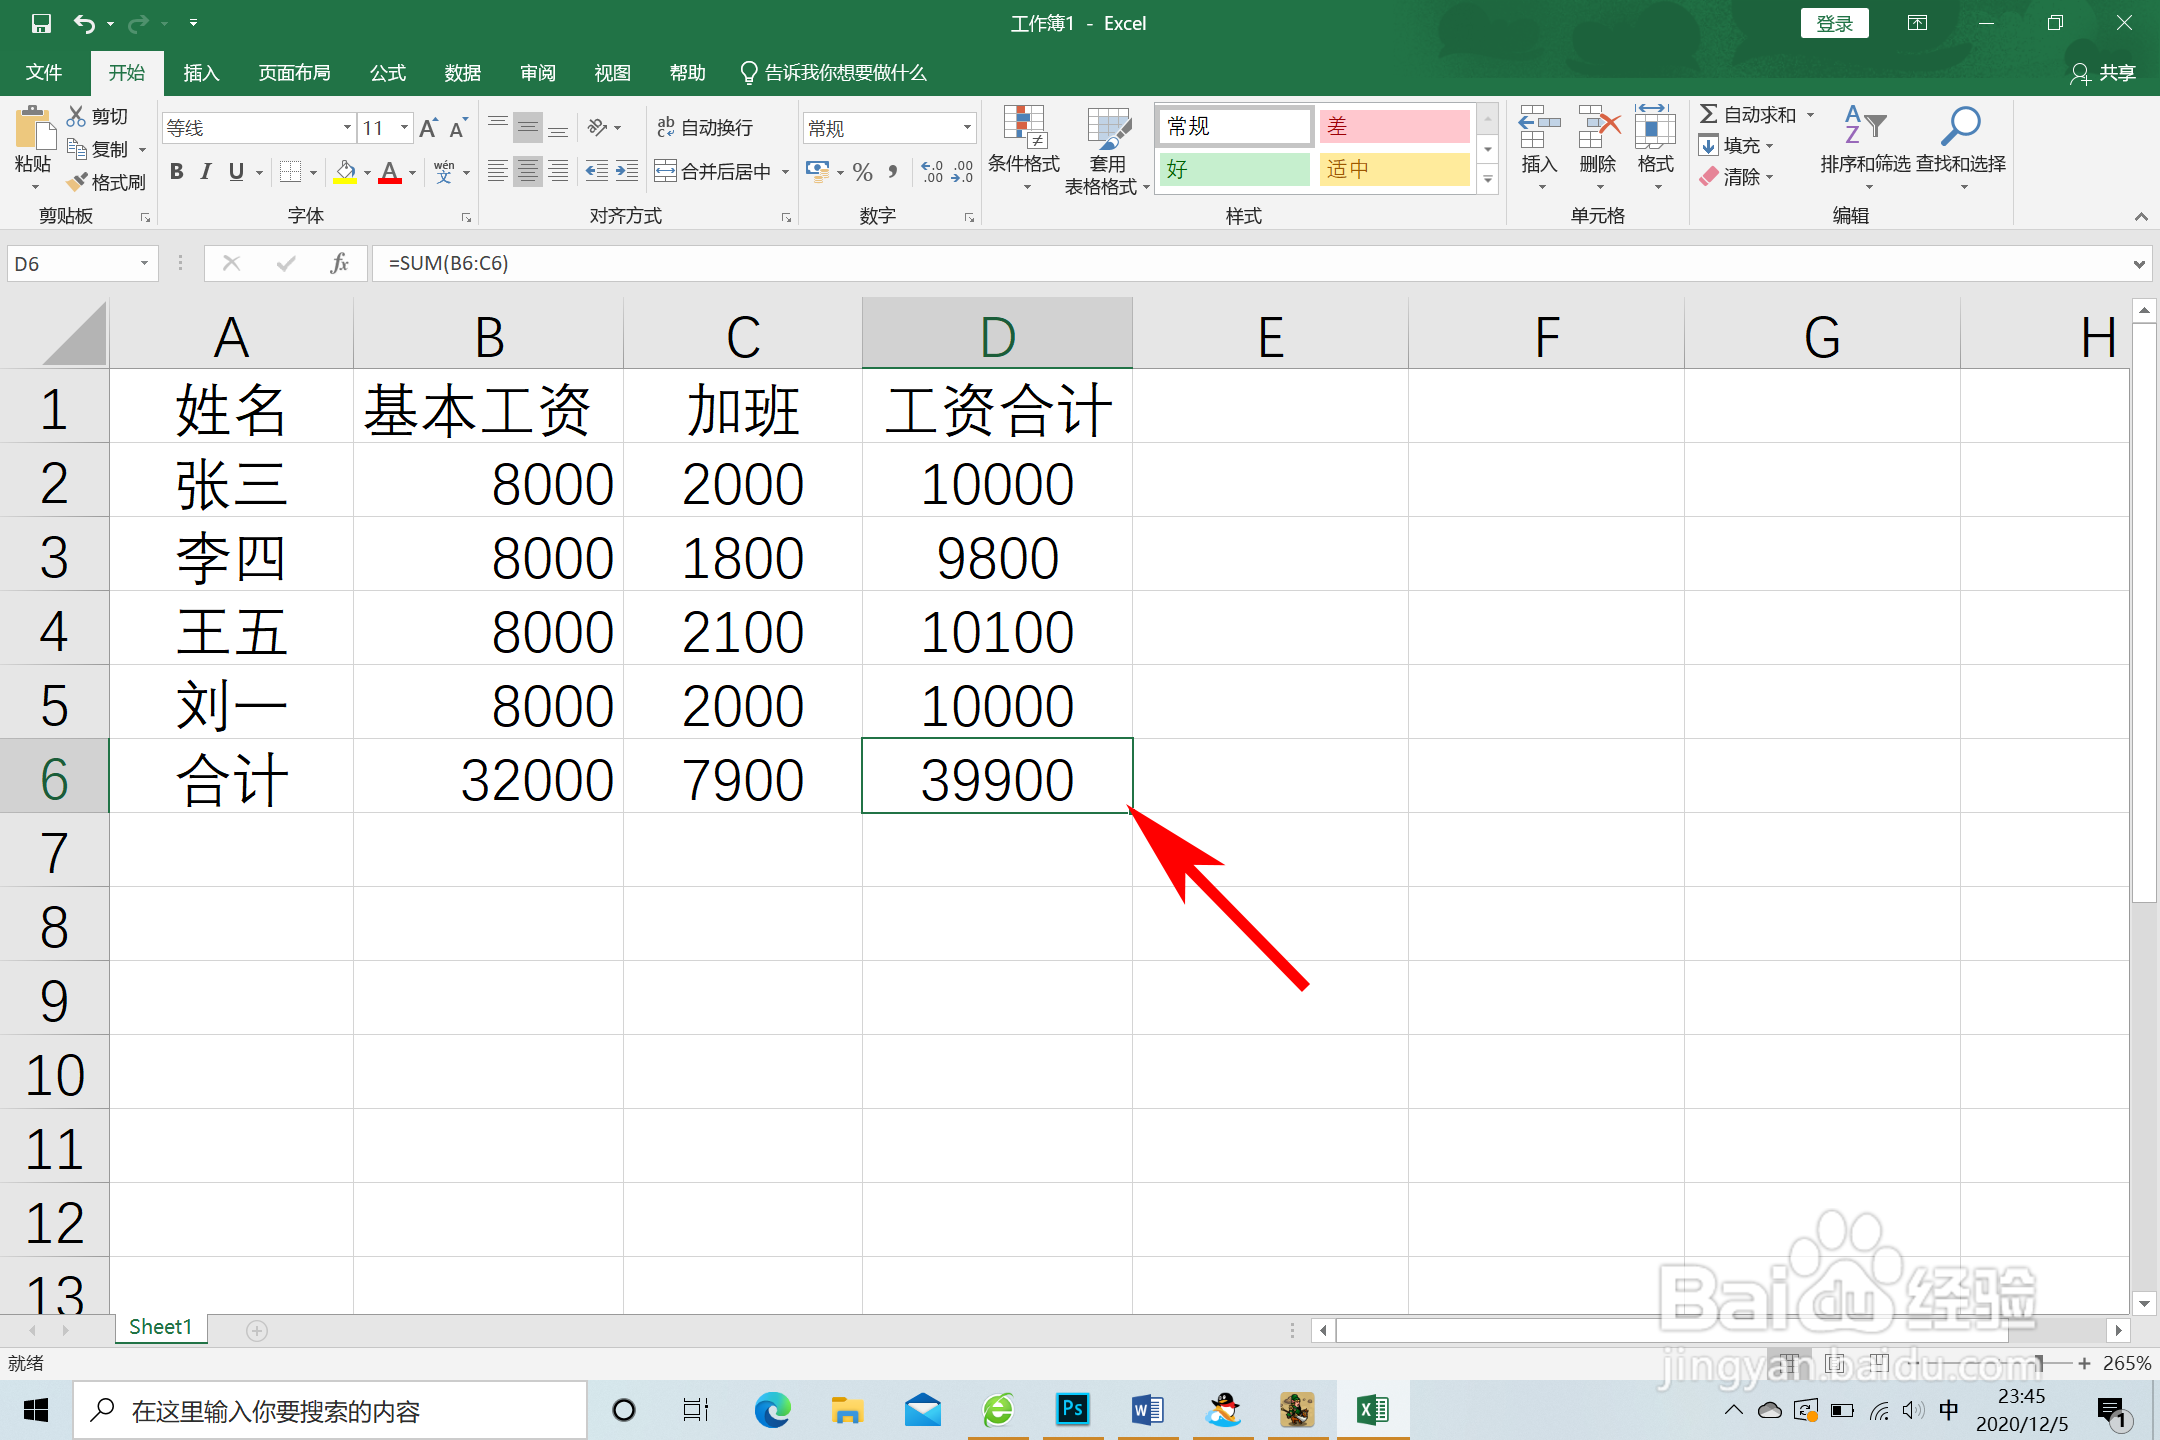Expand the Fill (填充) dropdown
Screen dimensions: 2160x1440
click(1770, 146)
